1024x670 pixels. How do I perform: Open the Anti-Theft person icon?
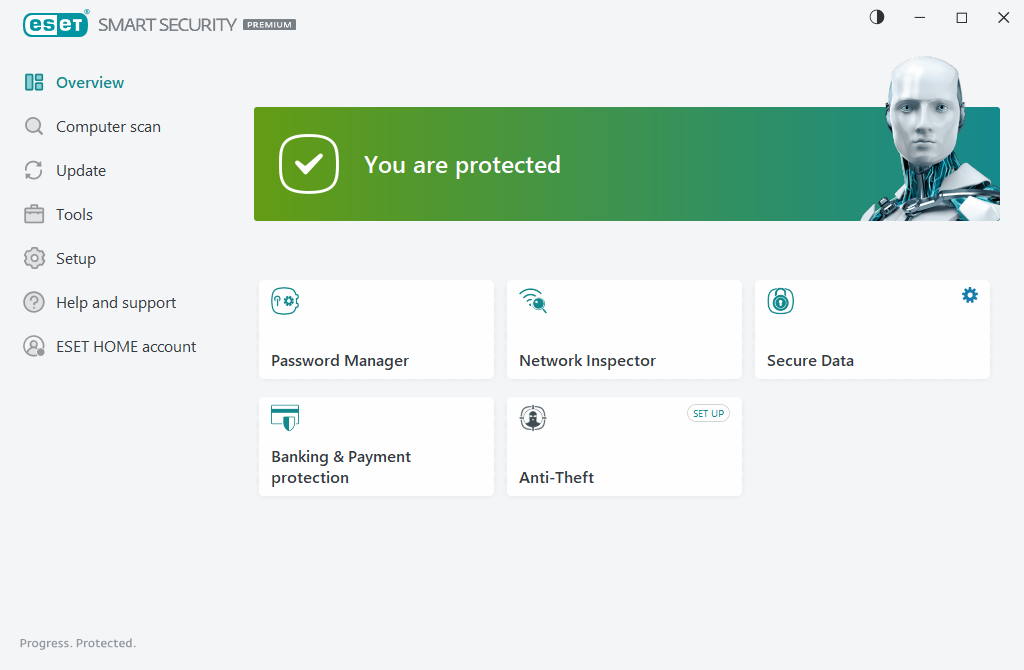[x=533, y=418]
